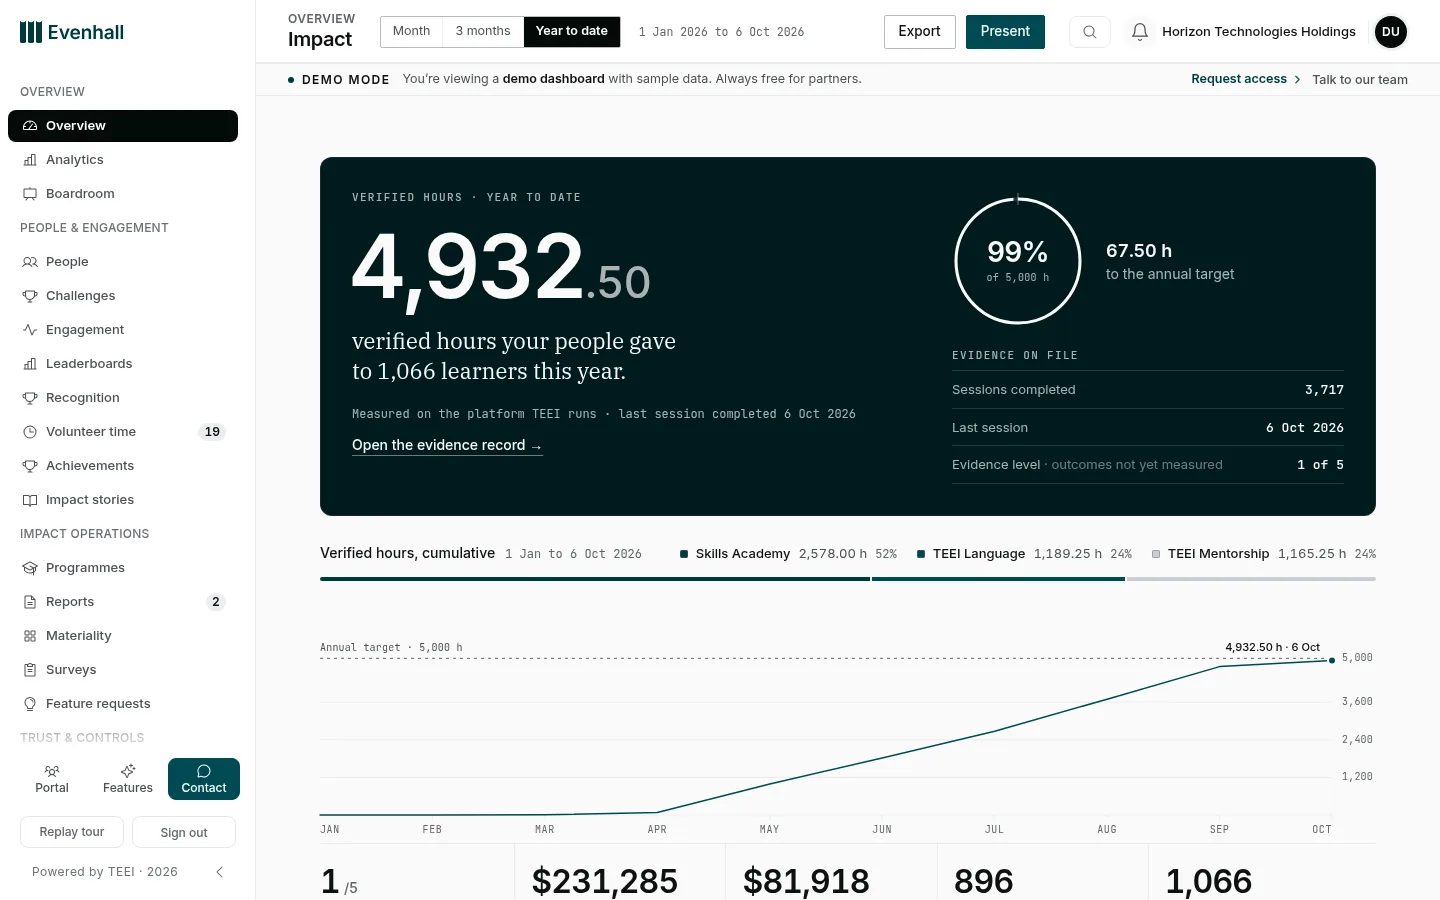Click the Contact button
The image size is (1440, 900).
pyautogui.click(x=204, y=779)
